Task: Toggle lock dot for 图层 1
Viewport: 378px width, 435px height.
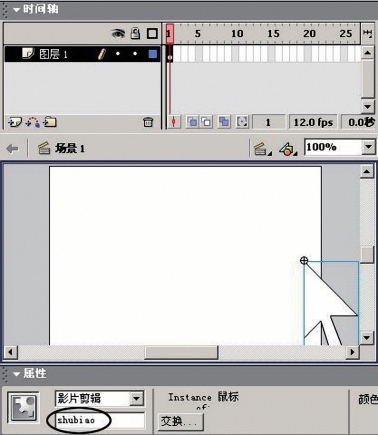Action: click(x=135, y=54)
